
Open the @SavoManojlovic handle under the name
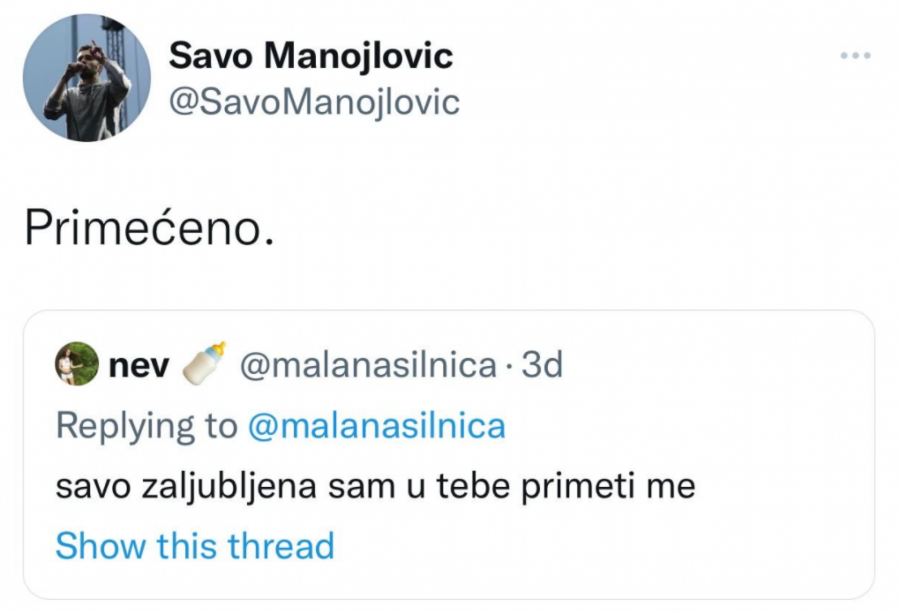[314, 101]
